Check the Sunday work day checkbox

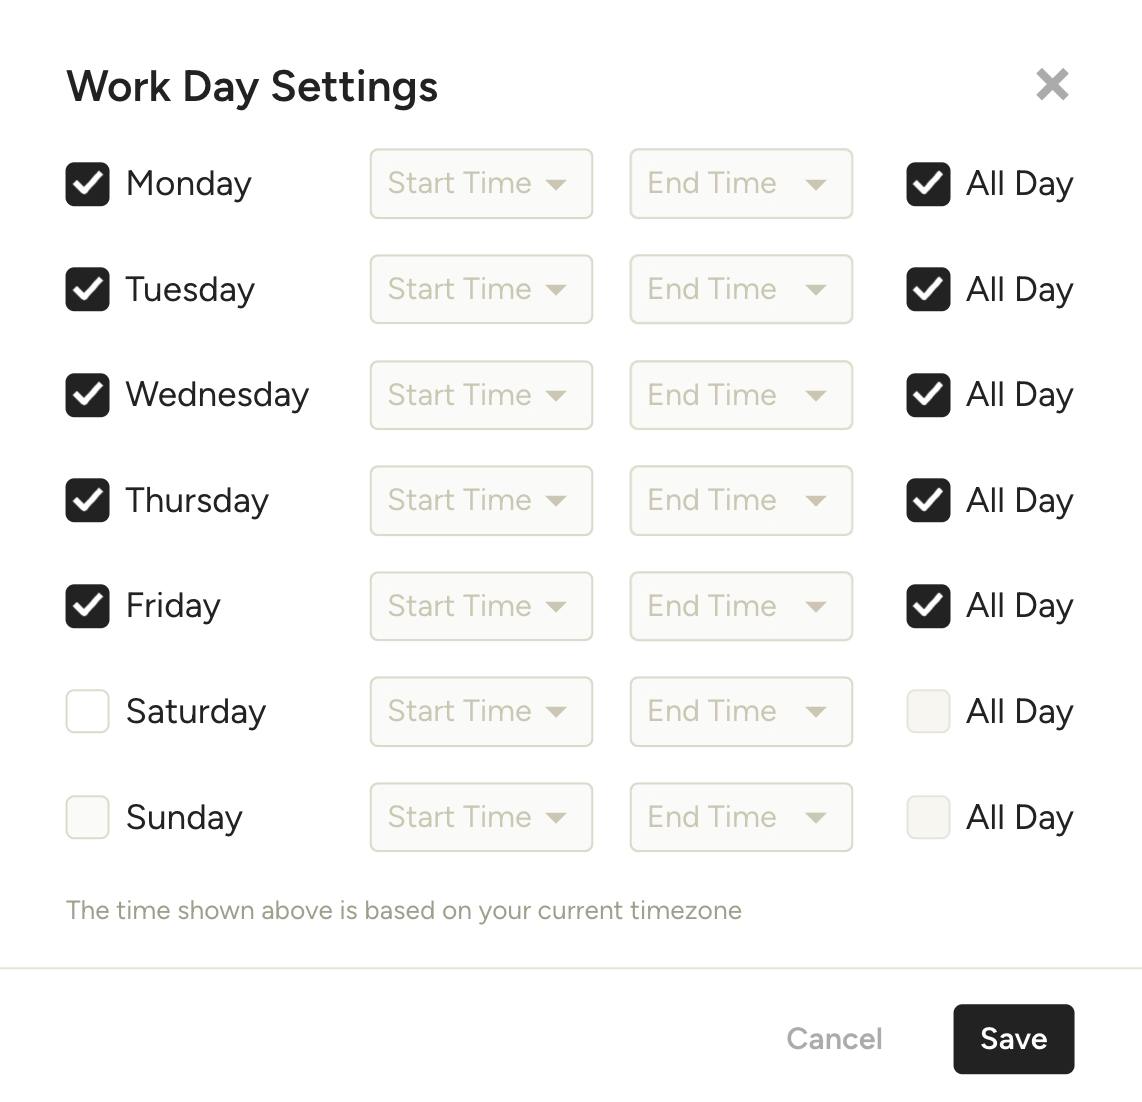pos(88,818)
